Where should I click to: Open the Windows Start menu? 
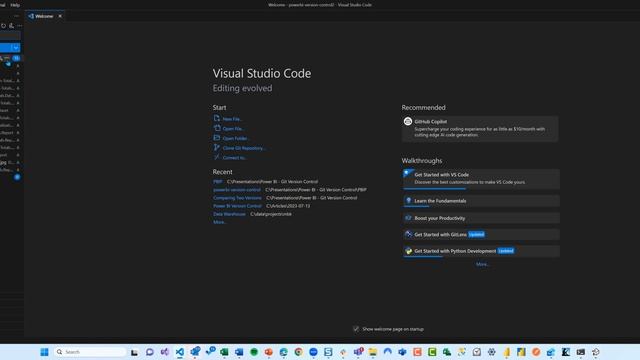click(x=44, y=352)
